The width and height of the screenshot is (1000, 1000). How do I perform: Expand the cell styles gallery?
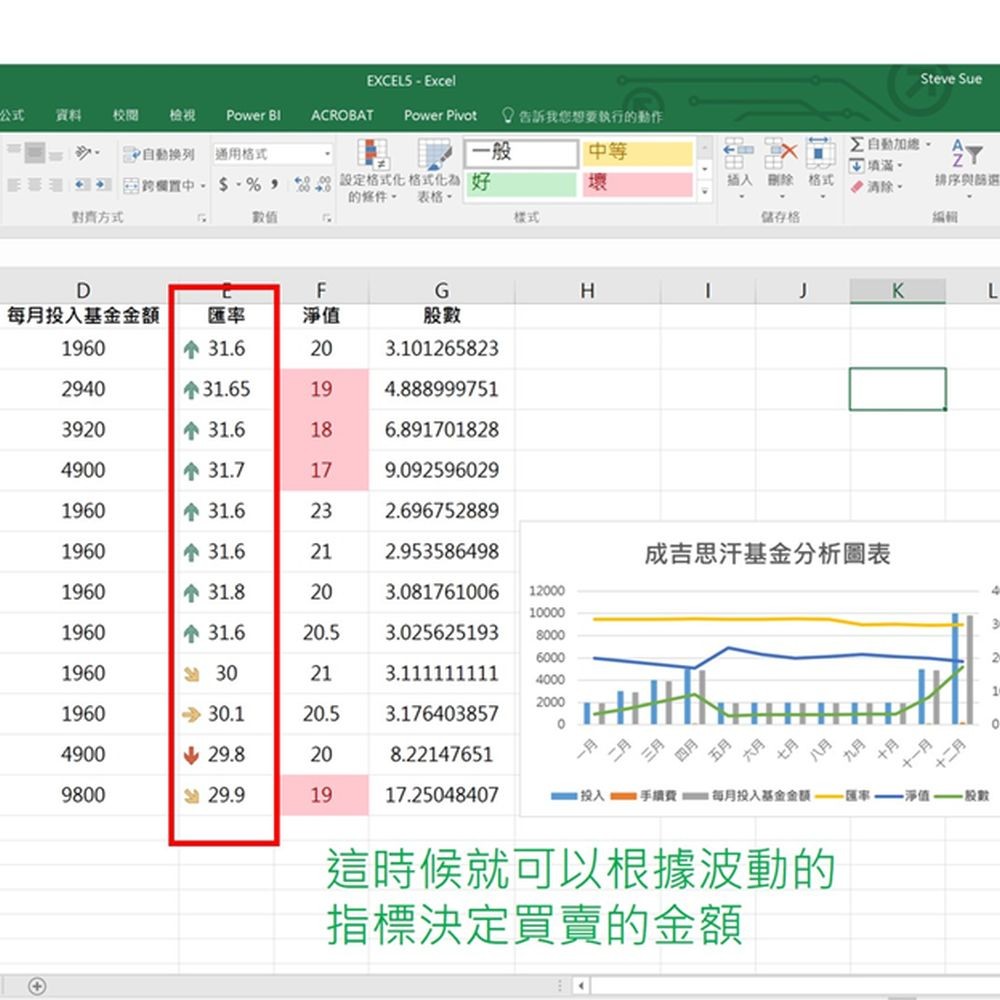tap(705, 191)
